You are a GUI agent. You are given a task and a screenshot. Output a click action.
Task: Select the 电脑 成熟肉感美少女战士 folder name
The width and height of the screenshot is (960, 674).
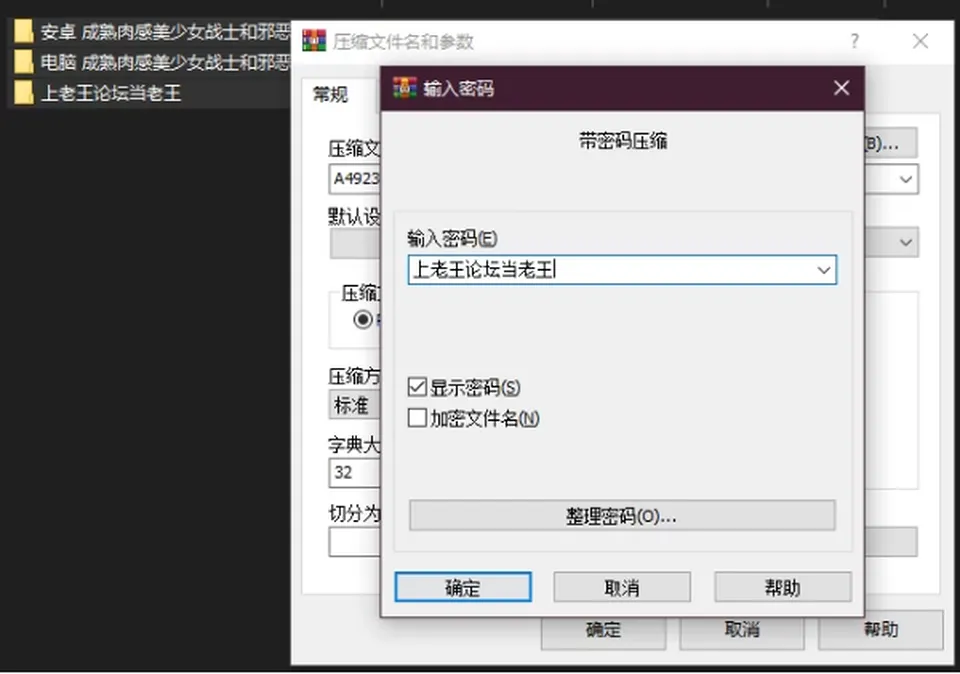tap(165, 62)
